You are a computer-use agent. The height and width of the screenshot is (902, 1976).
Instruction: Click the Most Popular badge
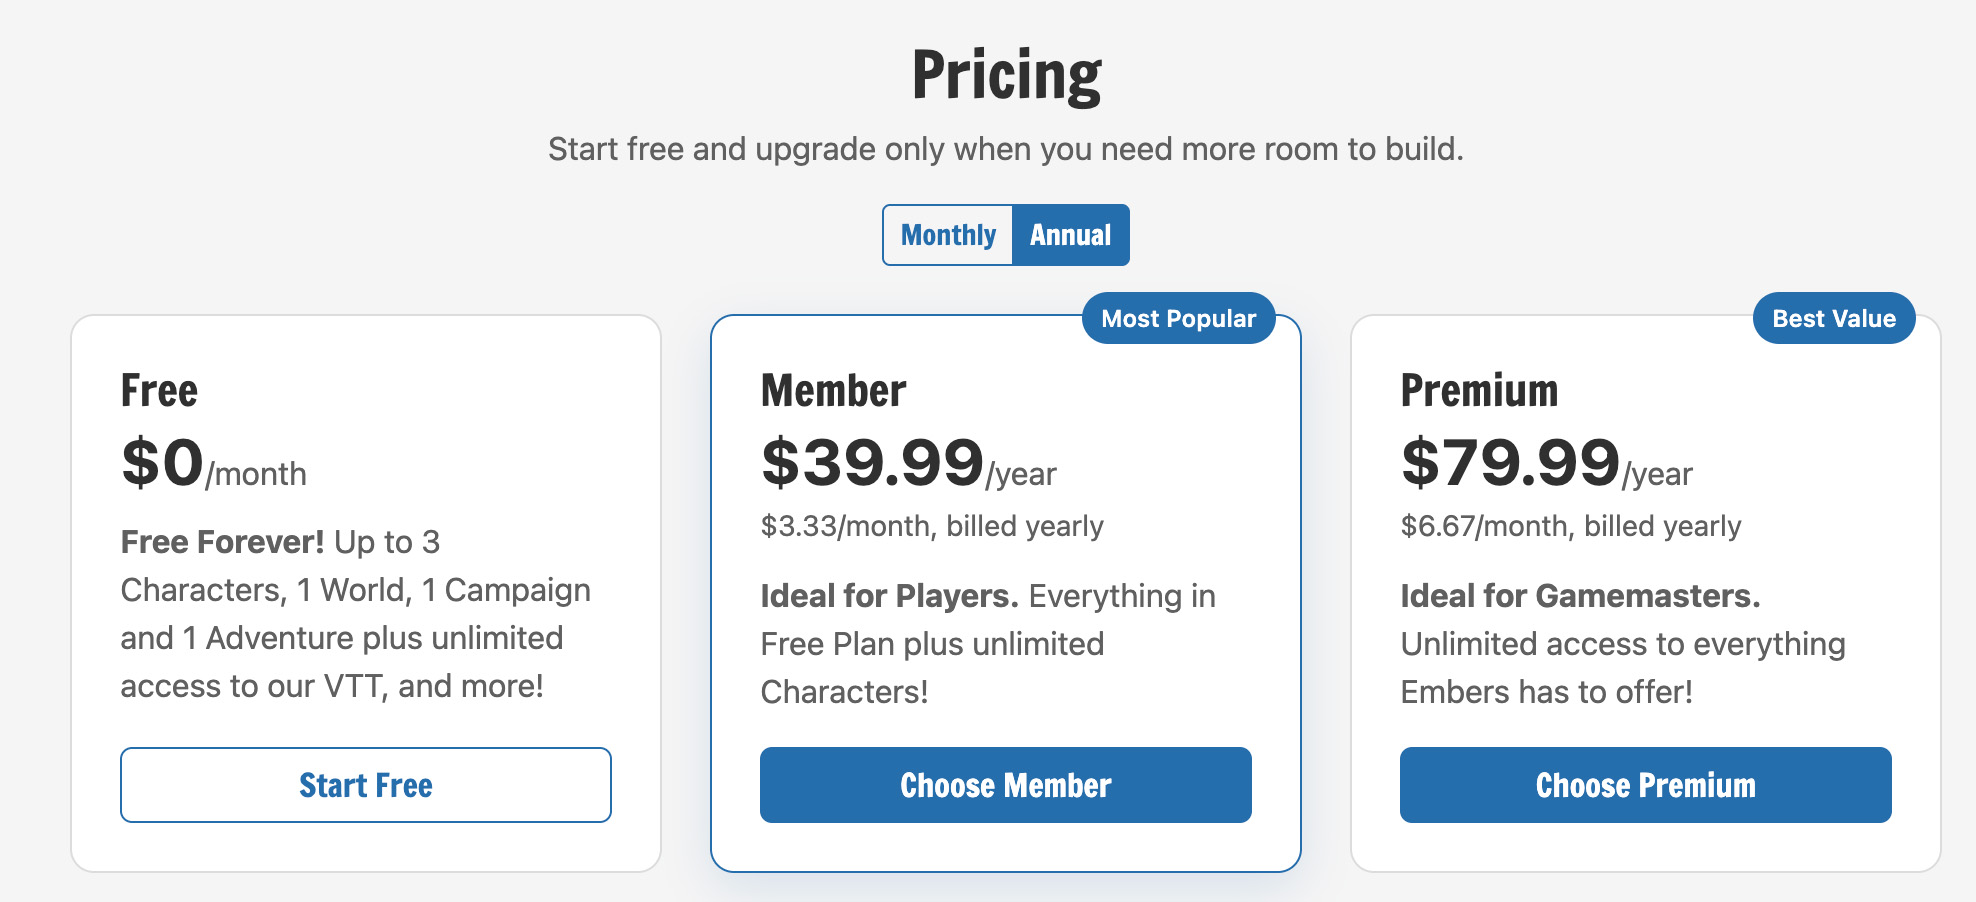pyautogui.click(x=1179, y=318)
